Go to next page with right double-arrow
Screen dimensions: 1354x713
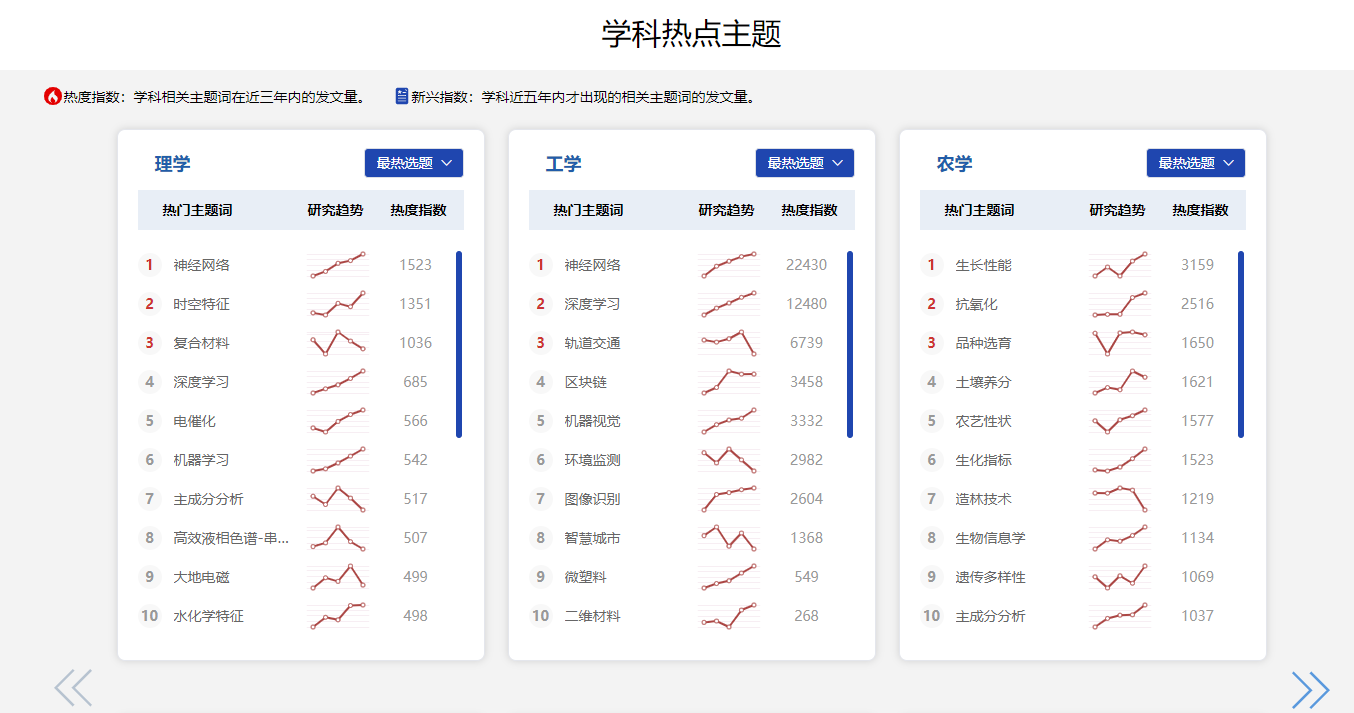click(1310, 689)
